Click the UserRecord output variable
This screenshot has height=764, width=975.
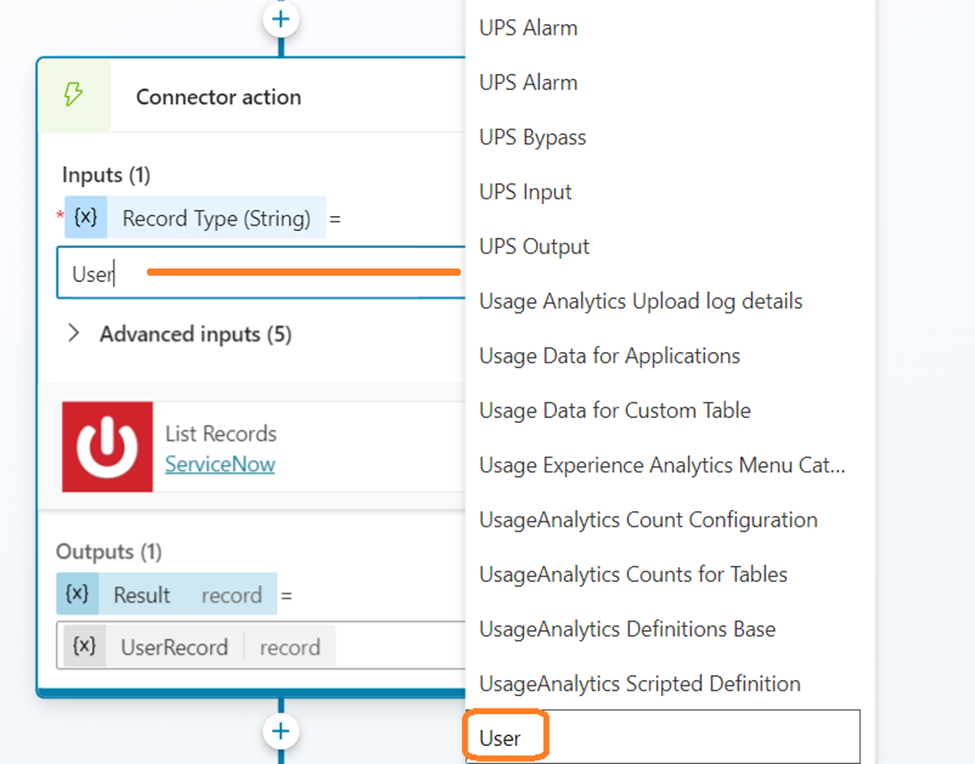tap(174, 647)
